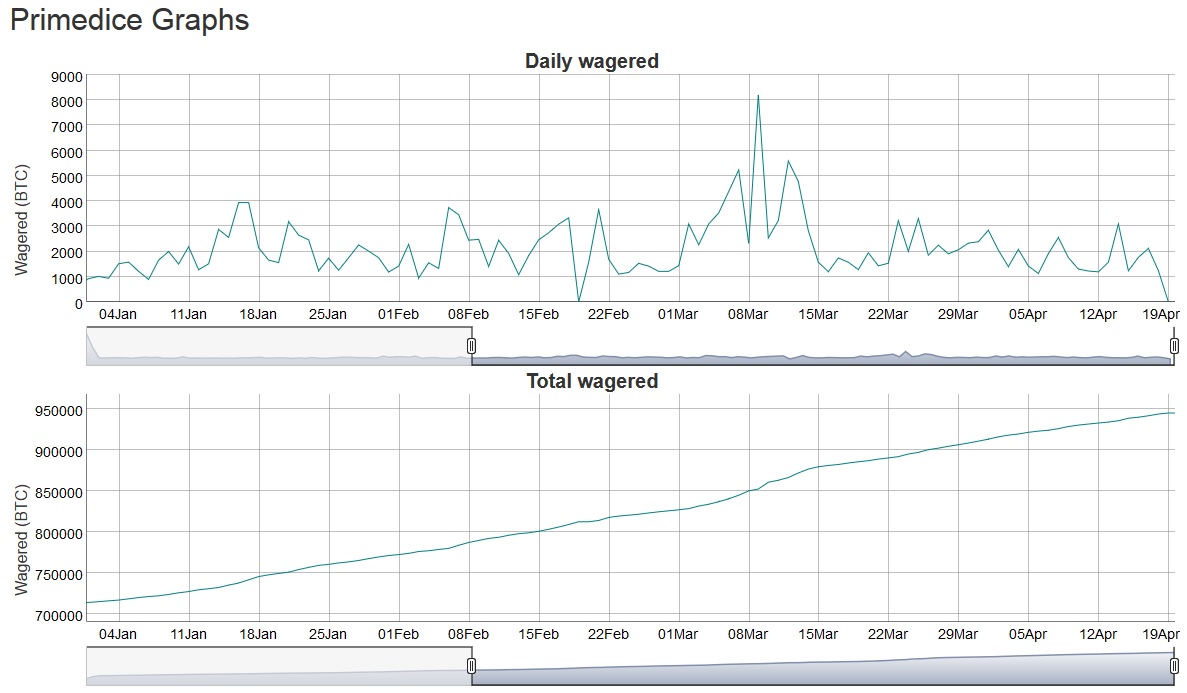Click the 12Apr date label on Daily wagered chart

point(1098,314)
